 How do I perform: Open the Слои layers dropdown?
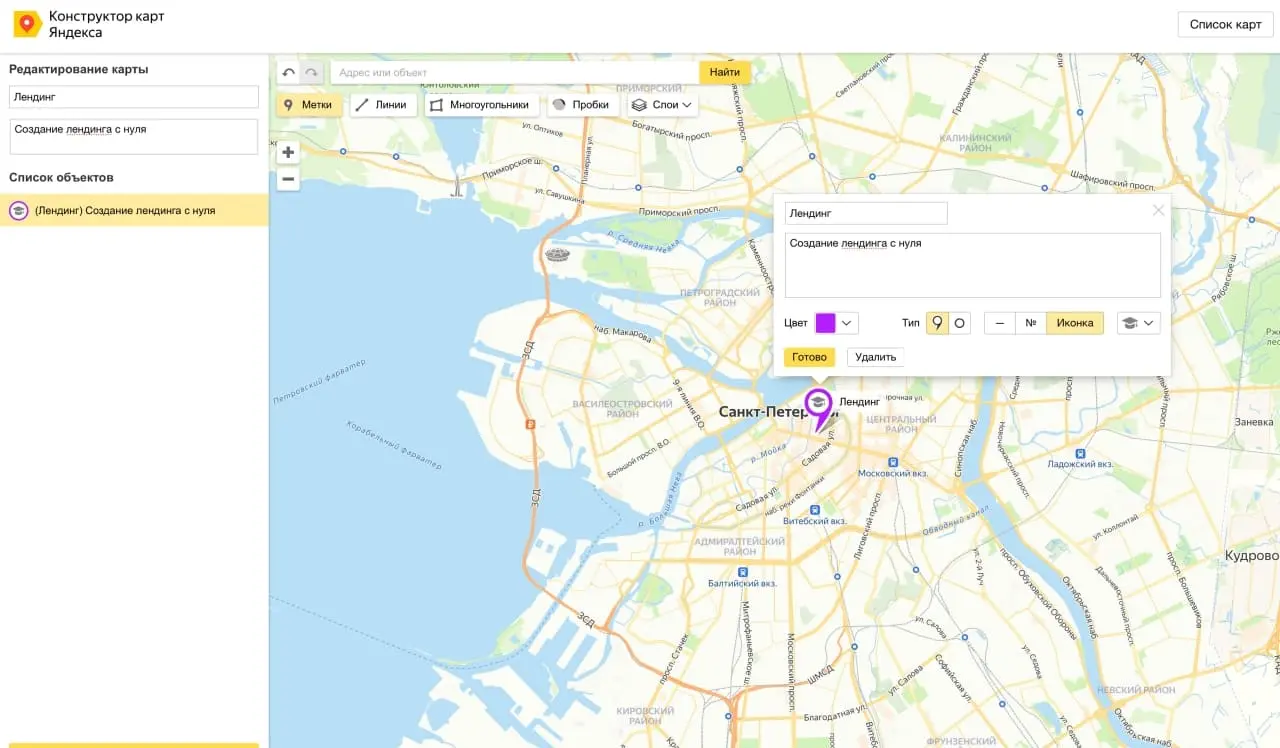(662, 104)
